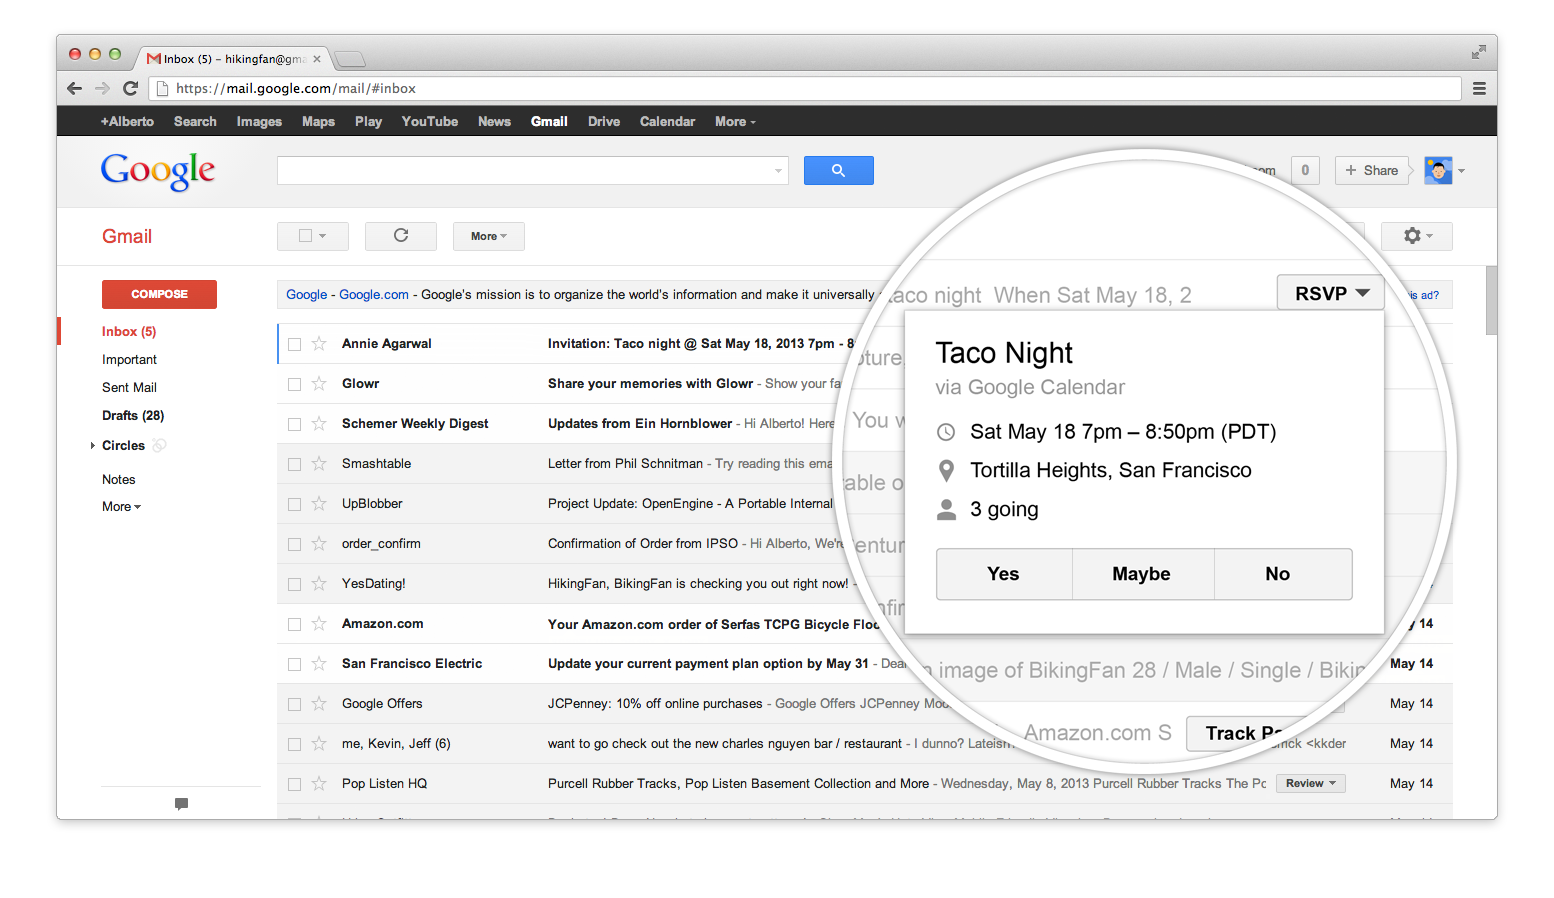Open the RSVP dropdown

point(1330,293)
